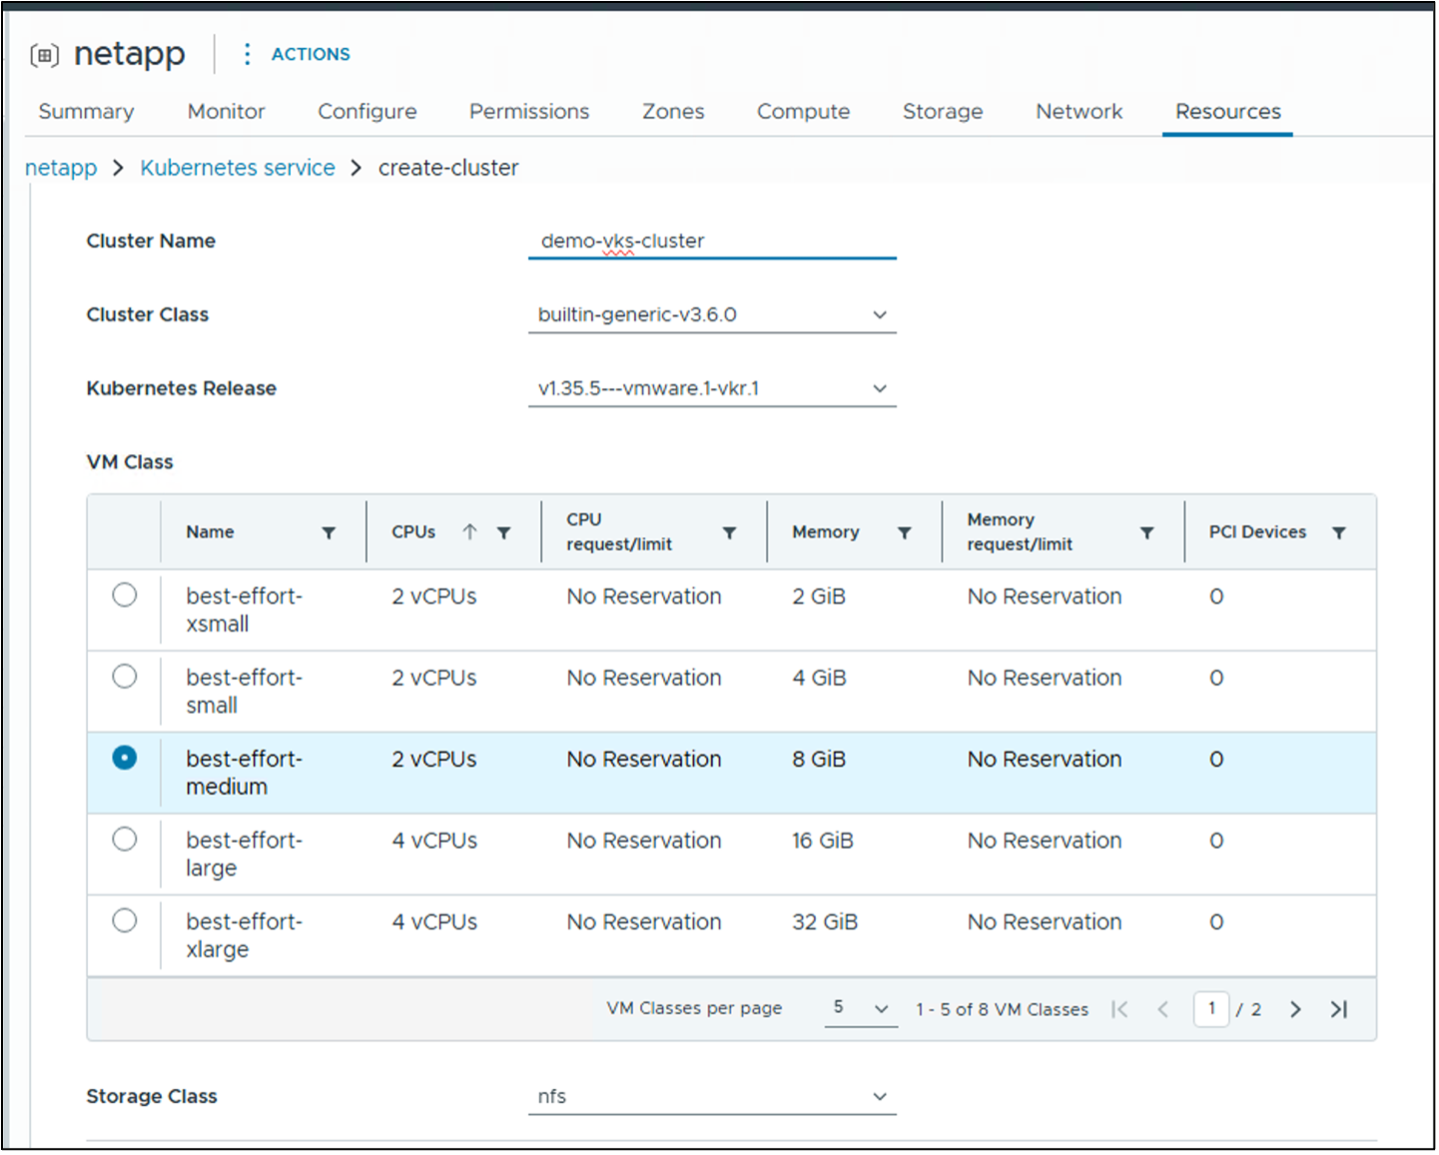Go to next page of VM Classes

pyautogui.click(x=1296, y=1010)
